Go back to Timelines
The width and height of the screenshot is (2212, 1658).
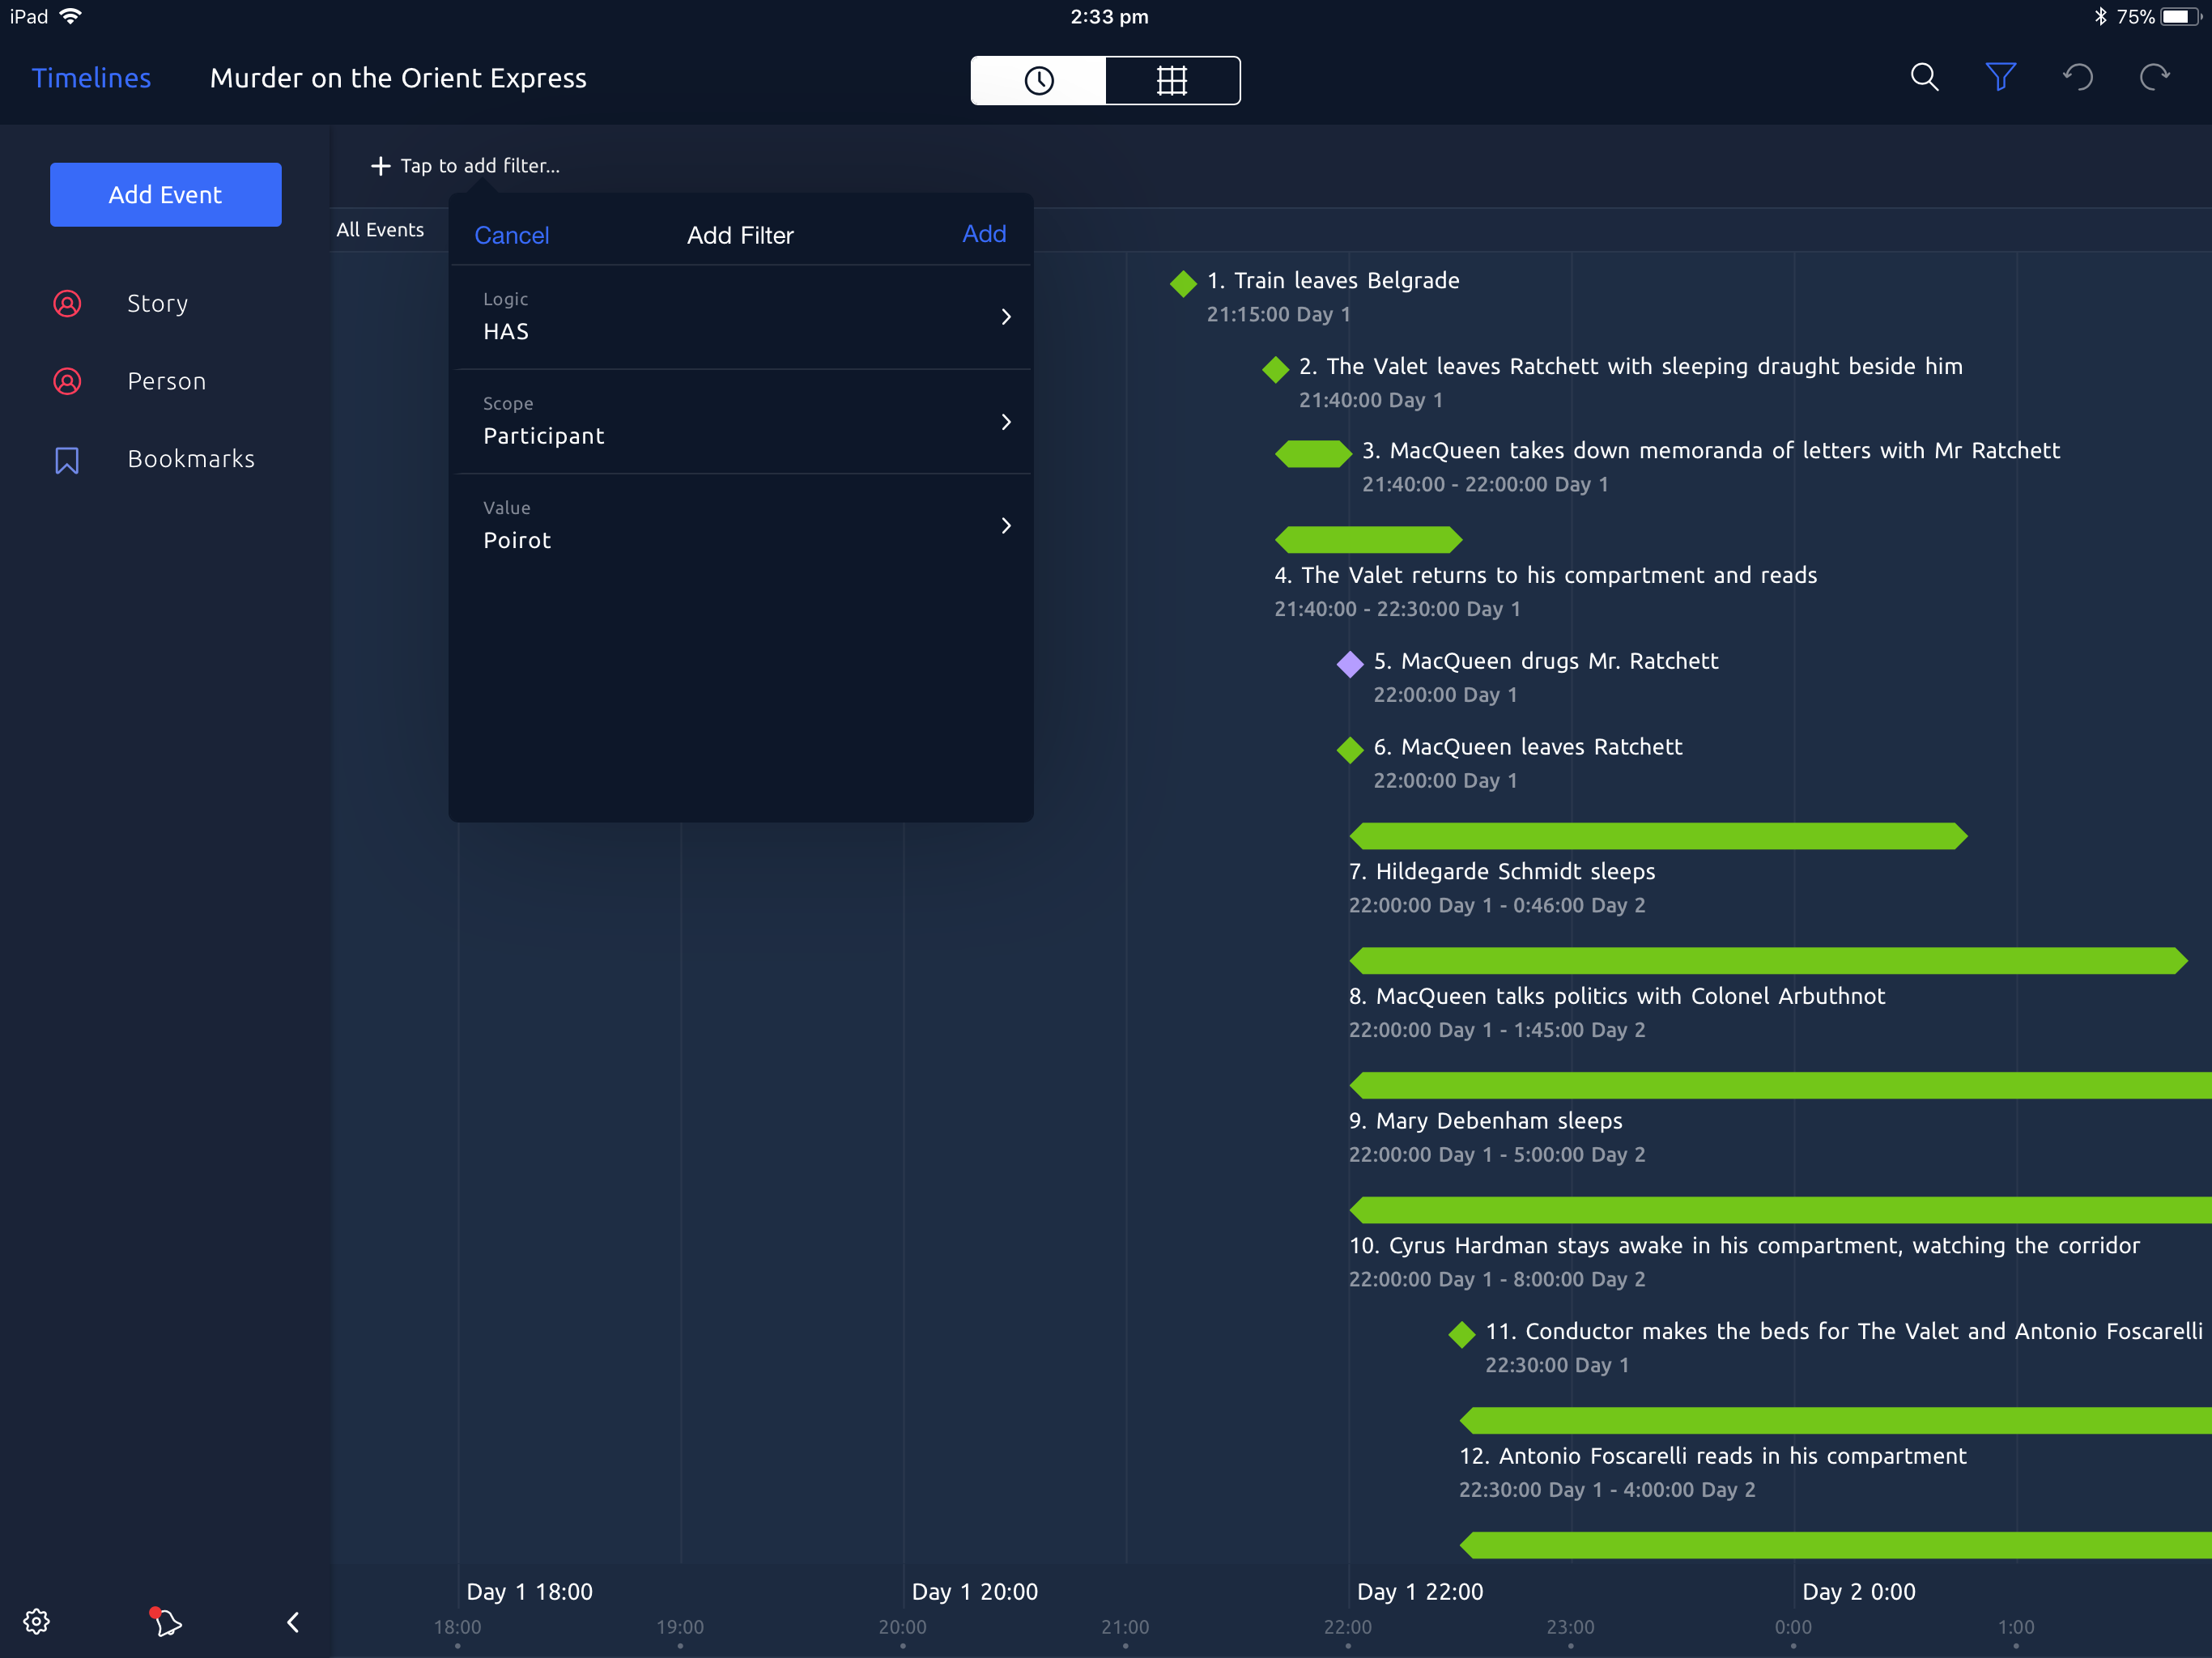[x=91, y=78]
